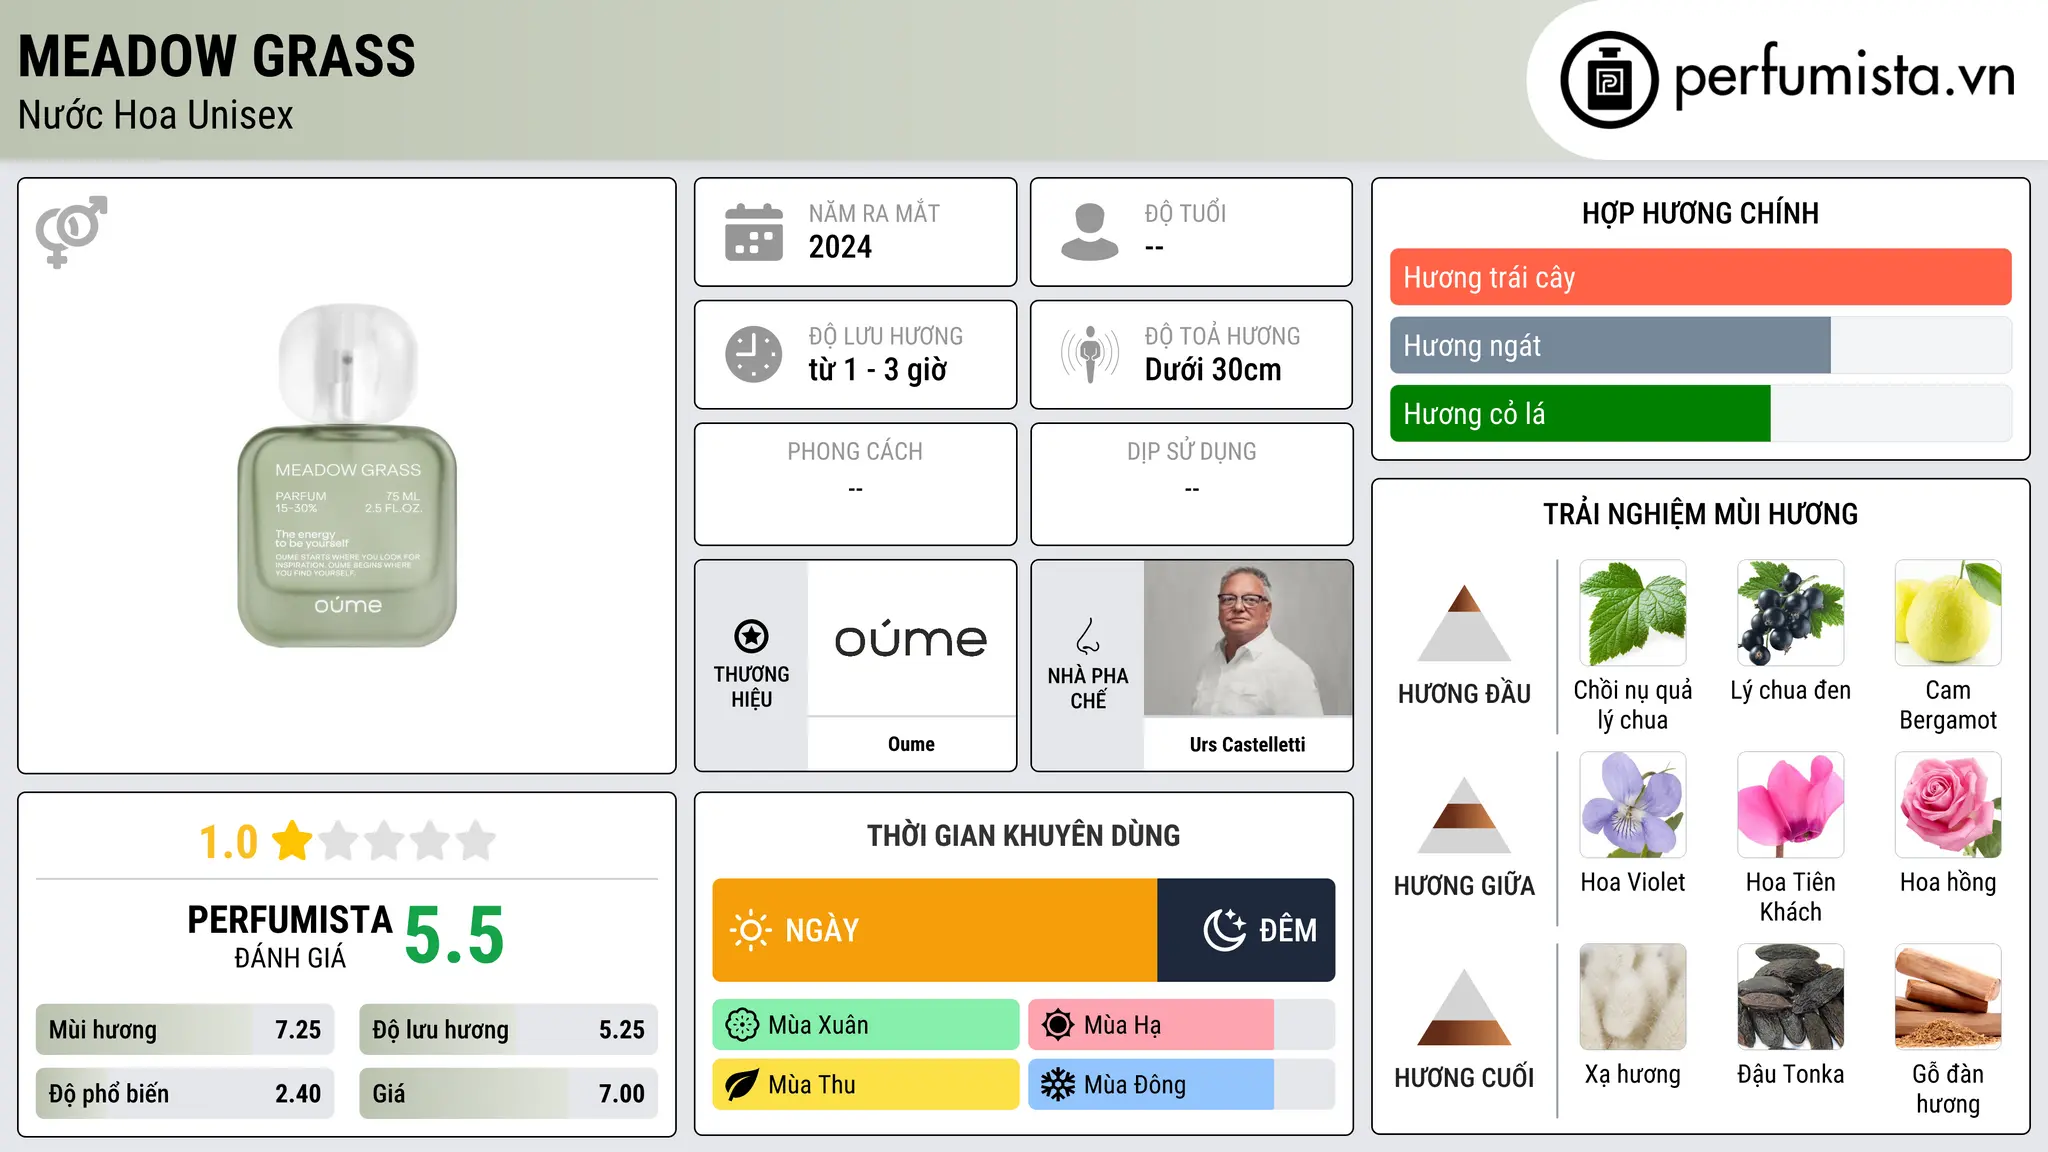Click the green Hương cỏ lá accord bar
The image size is (2048, 1152).
pos(1580,413)
